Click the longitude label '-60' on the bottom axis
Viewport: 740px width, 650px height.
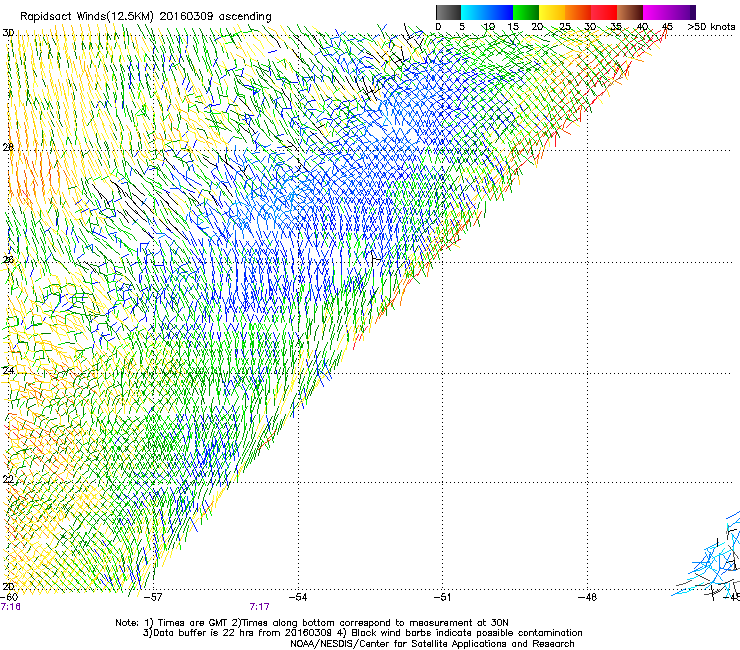pyautogui.click(x=9, y=597)
